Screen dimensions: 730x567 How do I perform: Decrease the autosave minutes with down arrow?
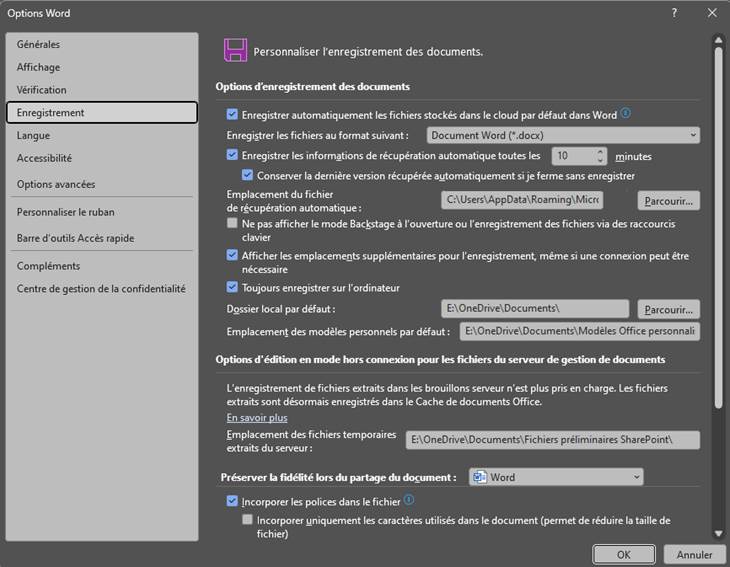click(x=600, y=160)
